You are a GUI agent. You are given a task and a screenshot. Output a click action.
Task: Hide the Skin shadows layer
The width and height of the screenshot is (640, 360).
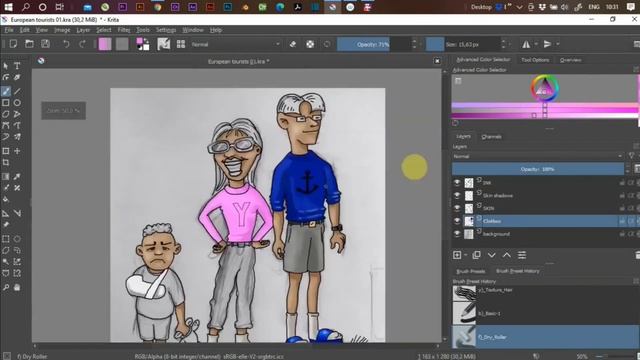457,196
